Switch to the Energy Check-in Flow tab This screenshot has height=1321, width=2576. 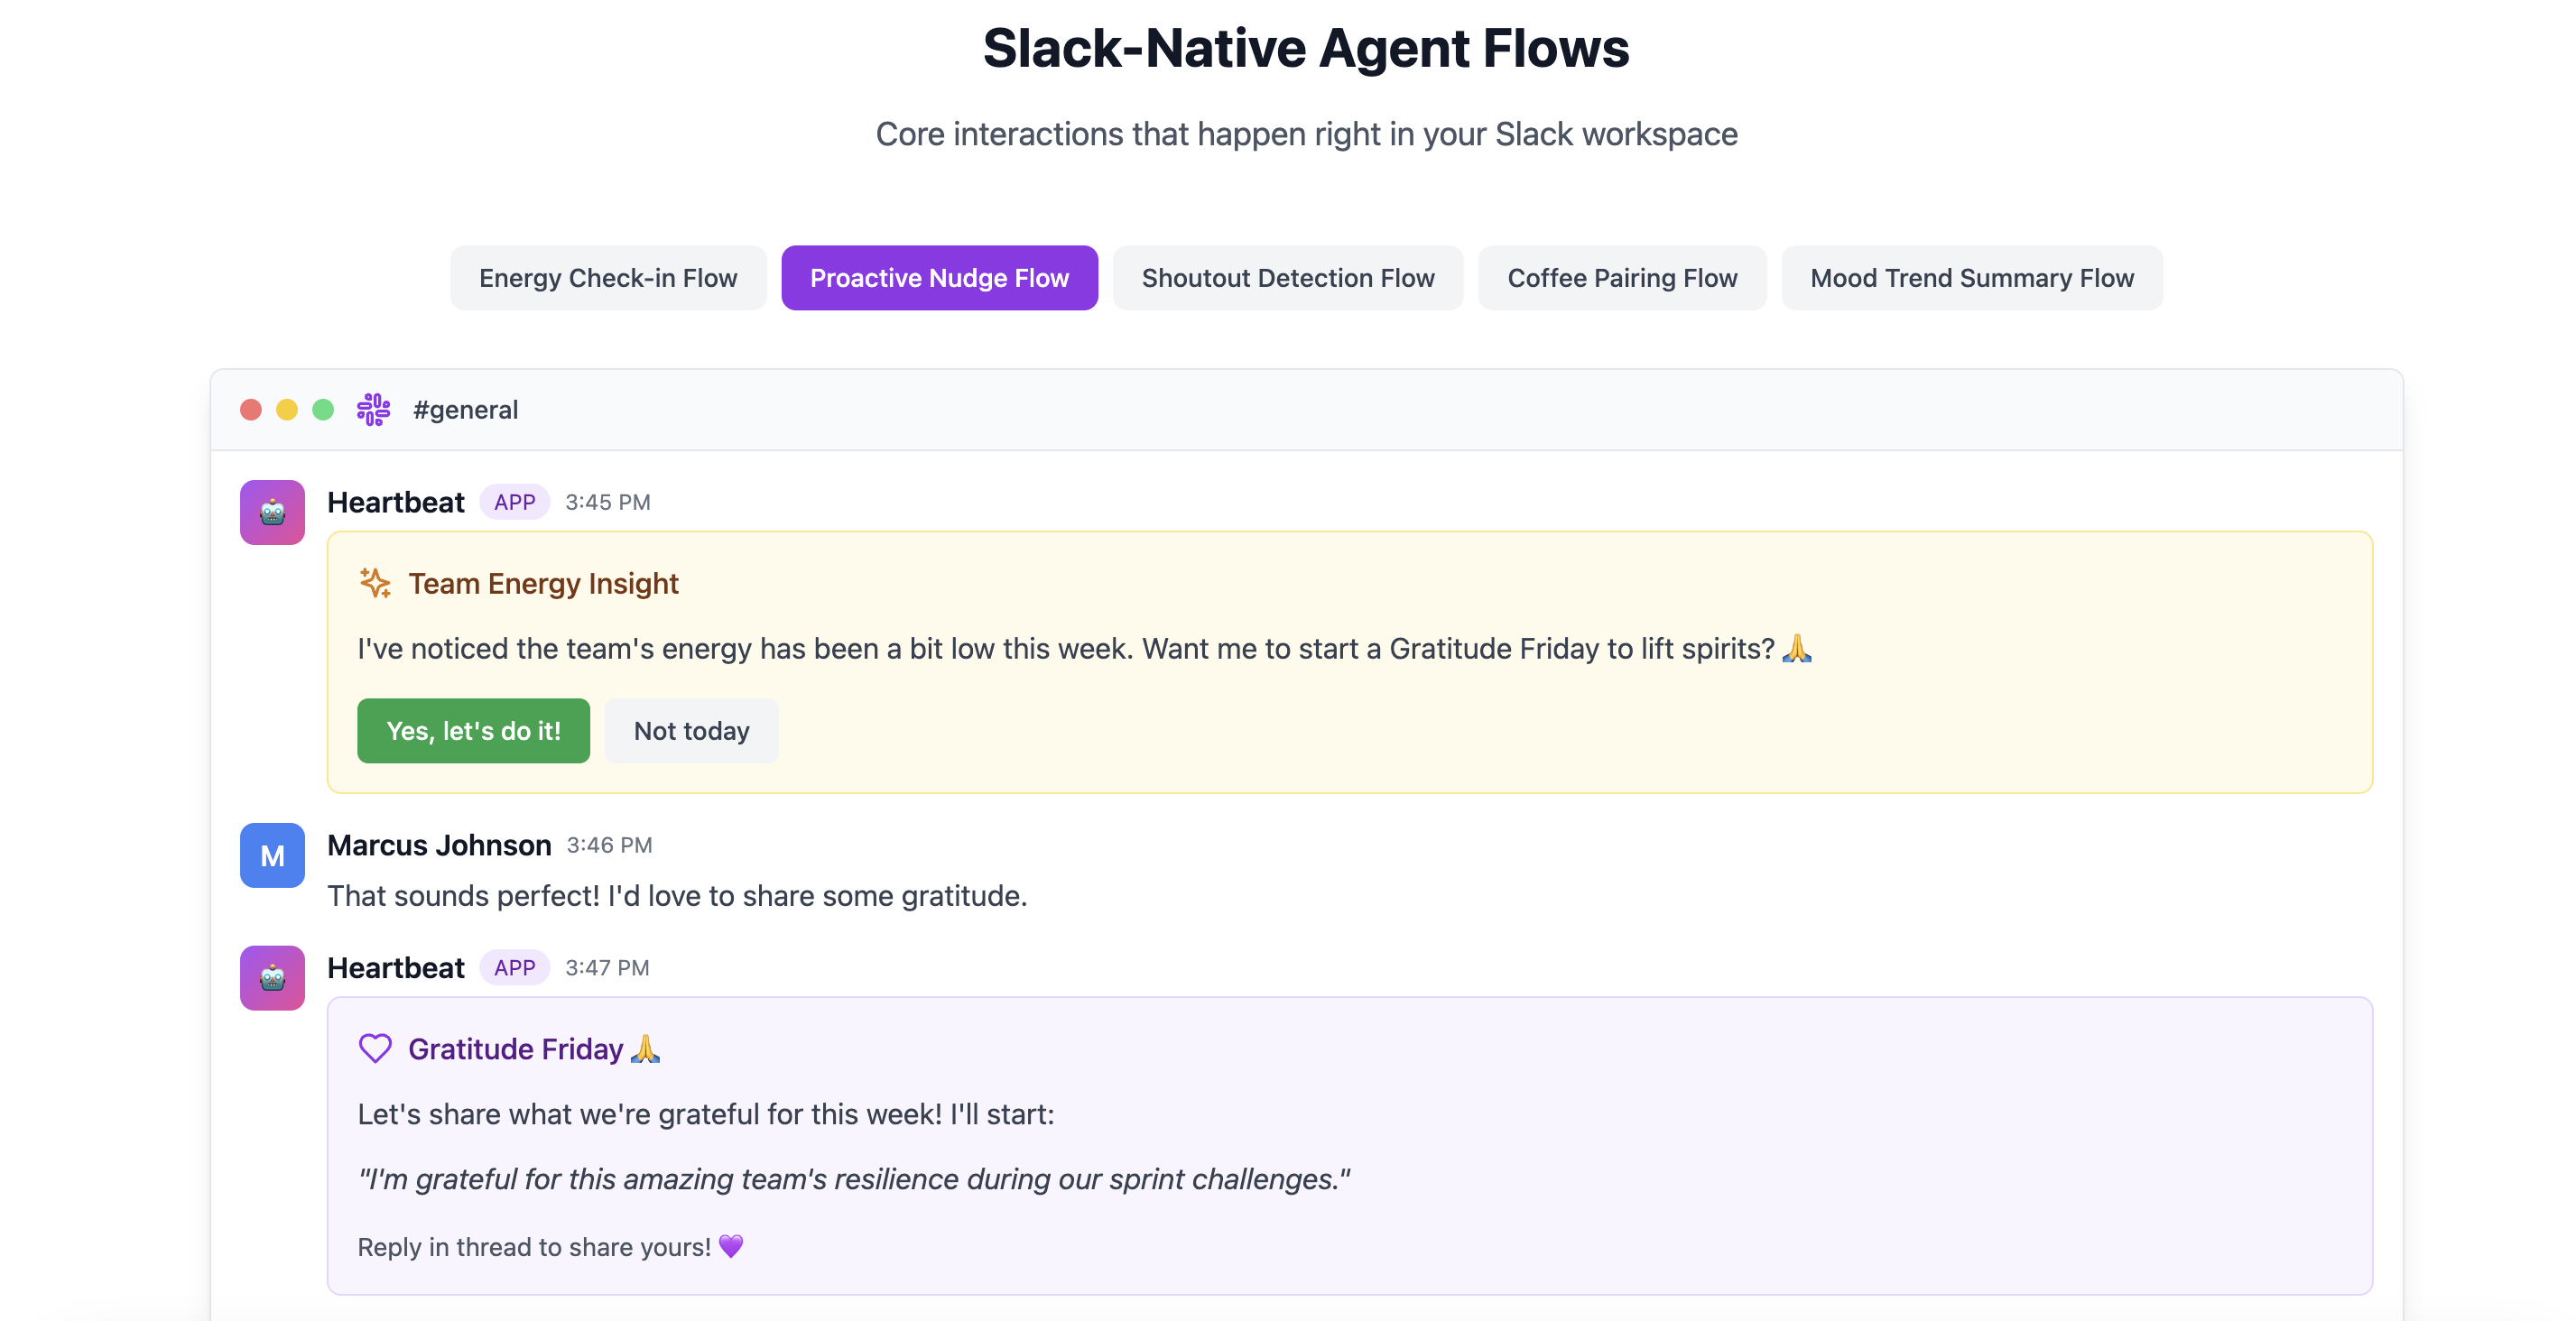click(608, 278)
